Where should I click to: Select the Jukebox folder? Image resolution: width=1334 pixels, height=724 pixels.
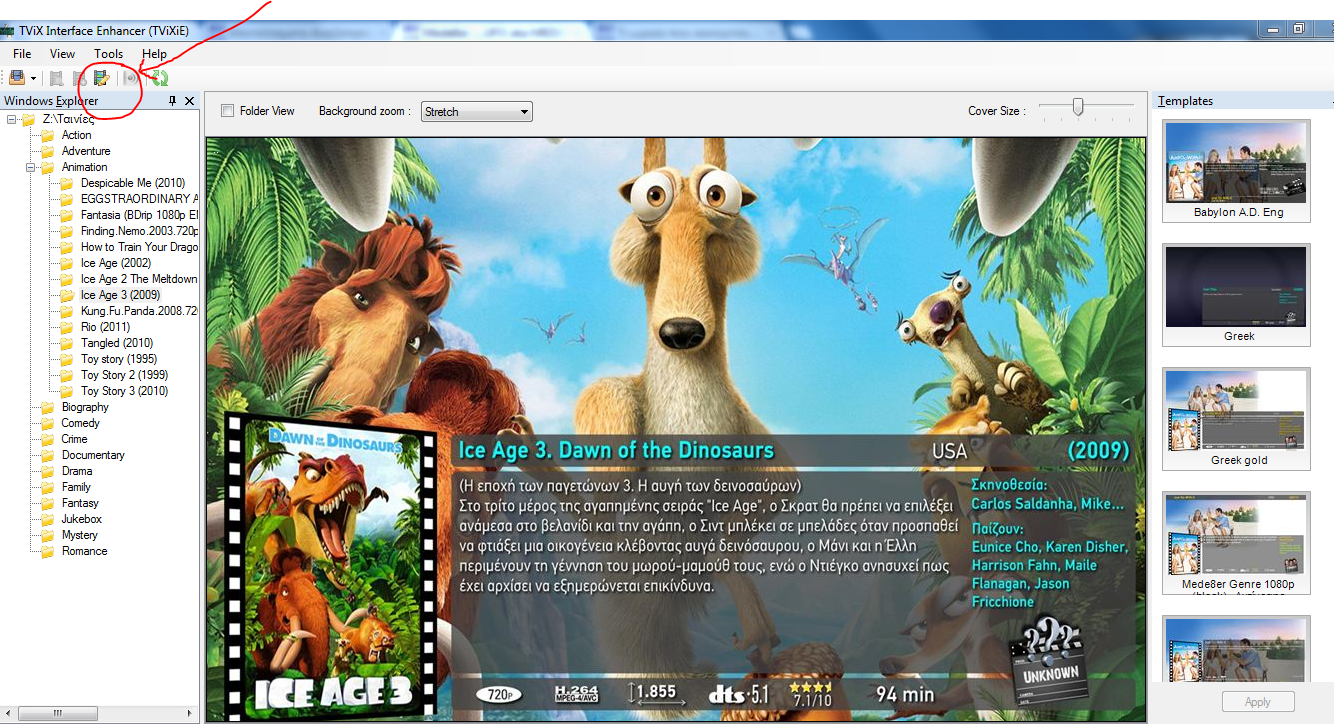pyautogui.click(x=81, y=519)
